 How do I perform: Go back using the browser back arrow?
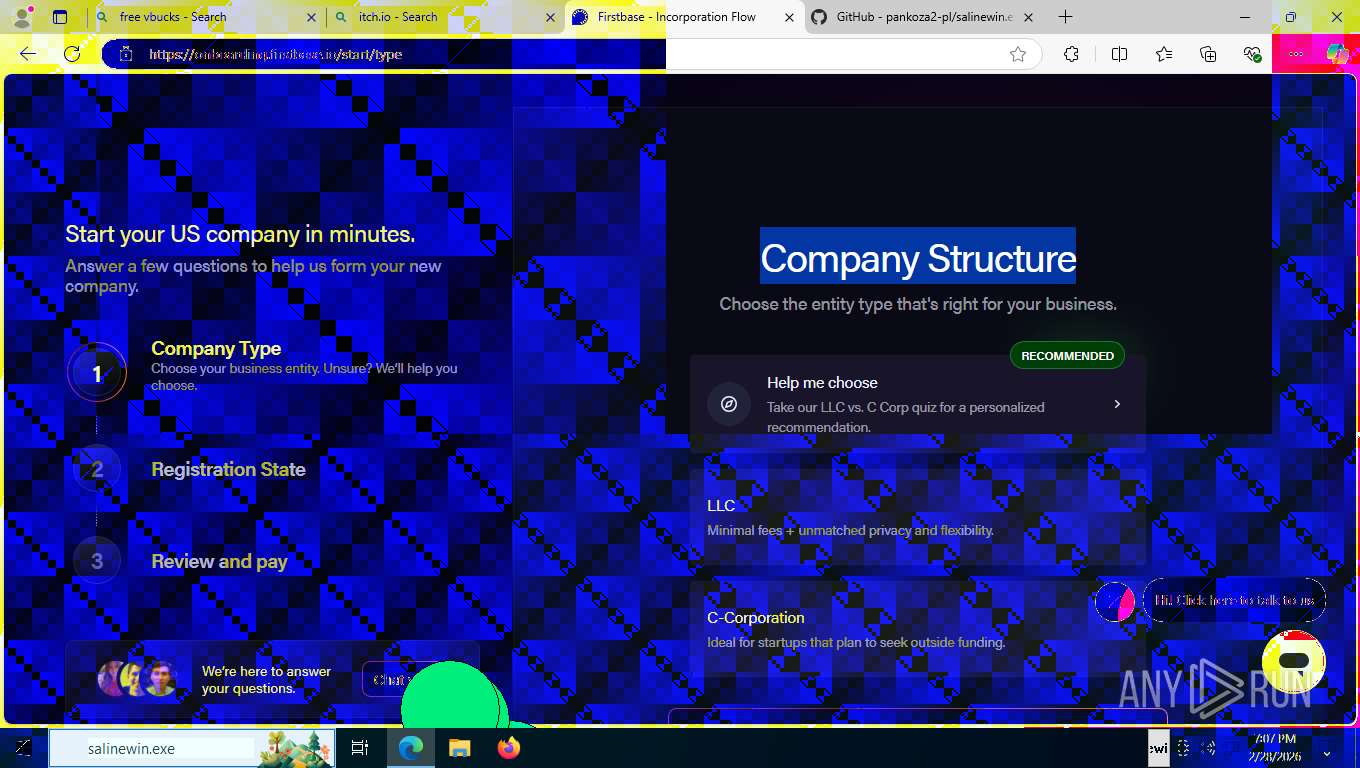tap(28, 54)
